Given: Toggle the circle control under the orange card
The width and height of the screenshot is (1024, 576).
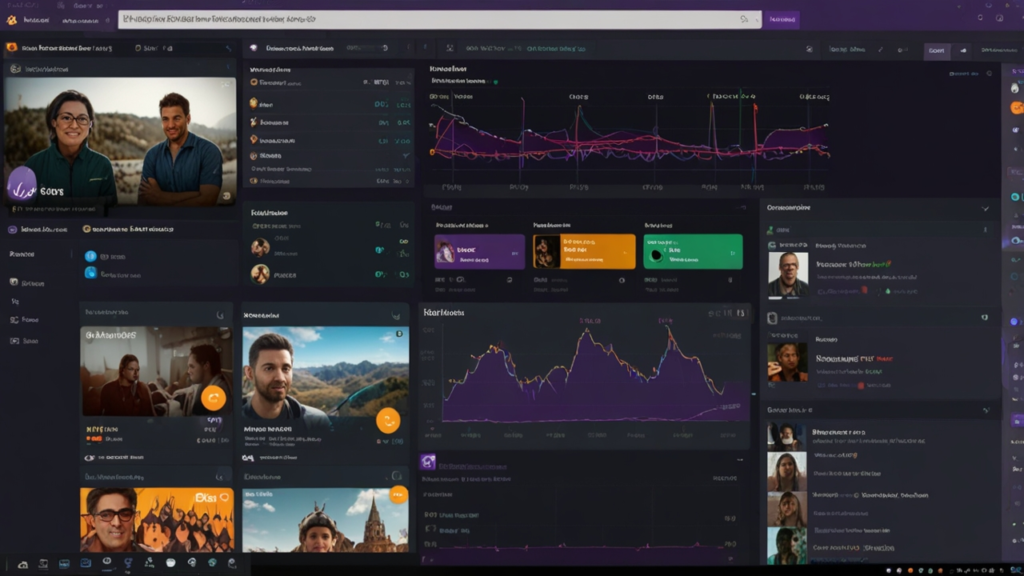Looking at the screenshot, I should click(x=622, y=280).
